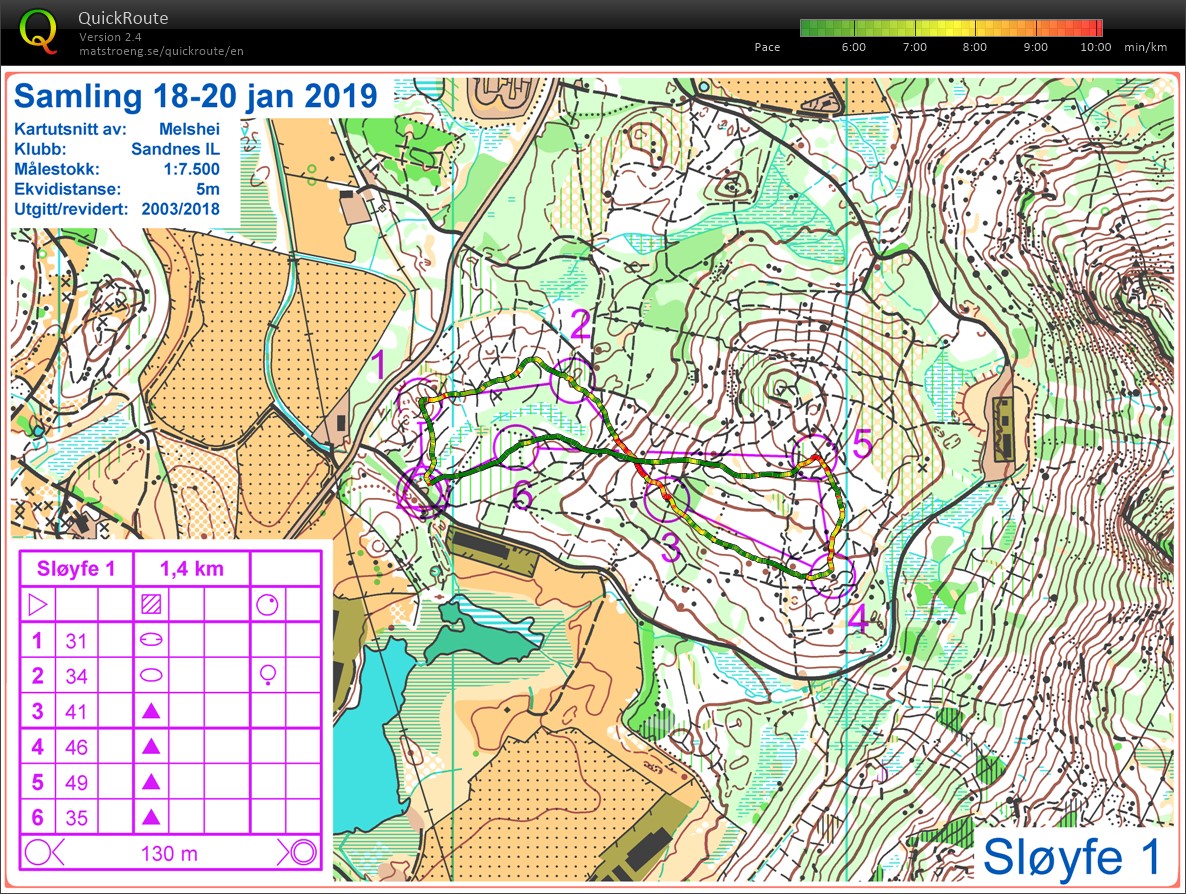Click control circle 3 on the map
The height and width of the screenshot is (894, 1186).
point(666,499)
